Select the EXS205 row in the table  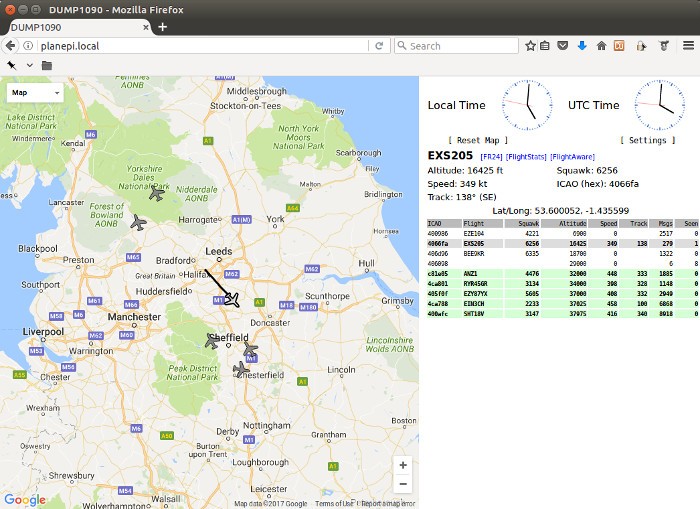tap(563, 244)
